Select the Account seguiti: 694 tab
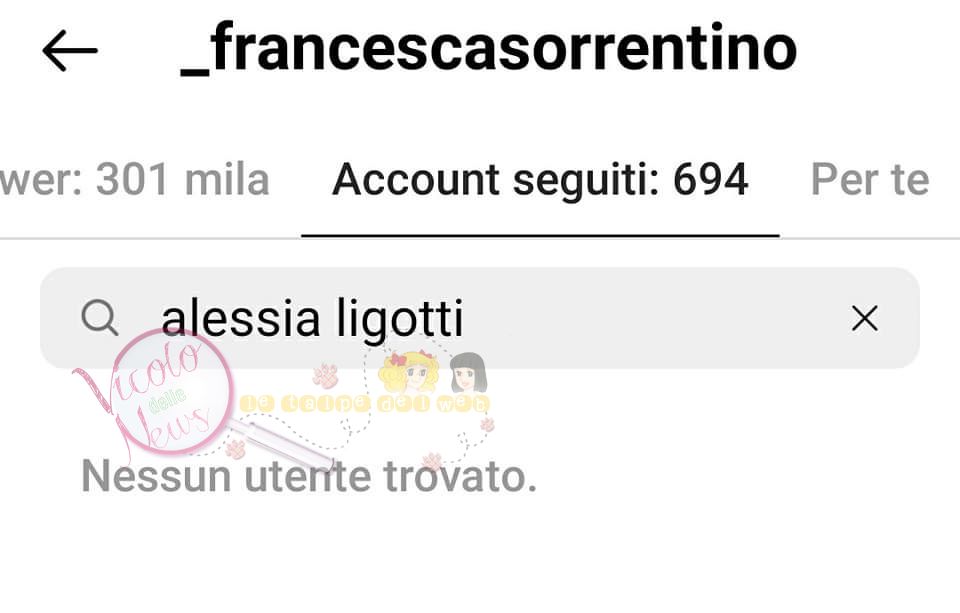Screen dimensions: 960x613 (540, 180)
